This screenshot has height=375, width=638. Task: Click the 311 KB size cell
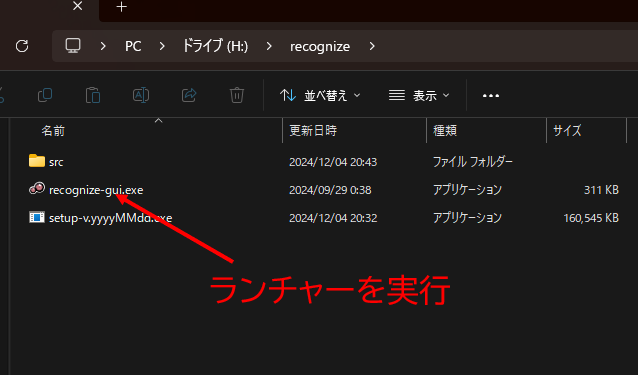coord(601,190)
